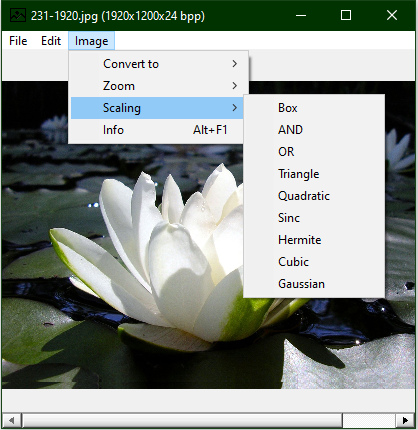
Task: Expand the Zoom submenu arrow
Action: tap(235, 86)
